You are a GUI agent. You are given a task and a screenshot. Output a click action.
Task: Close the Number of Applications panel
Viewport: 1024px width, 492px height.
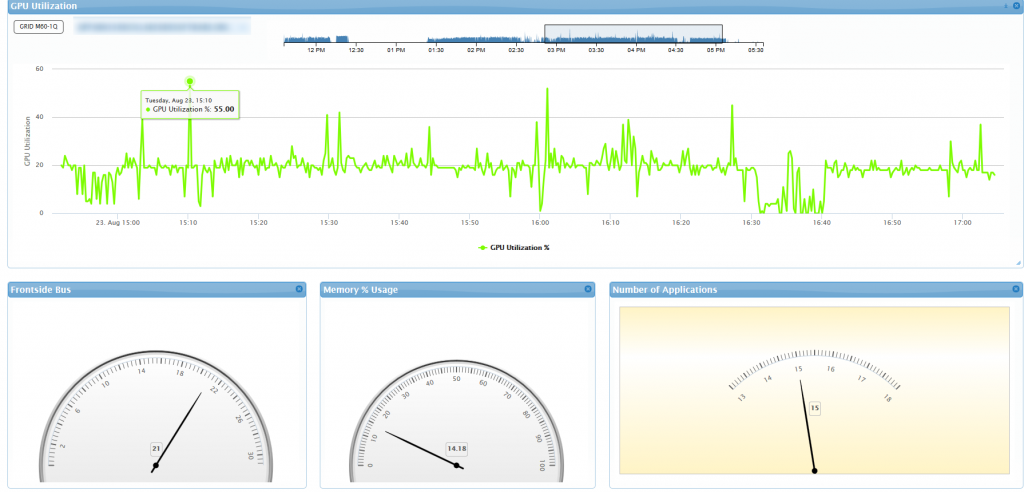click(1016, 289)
